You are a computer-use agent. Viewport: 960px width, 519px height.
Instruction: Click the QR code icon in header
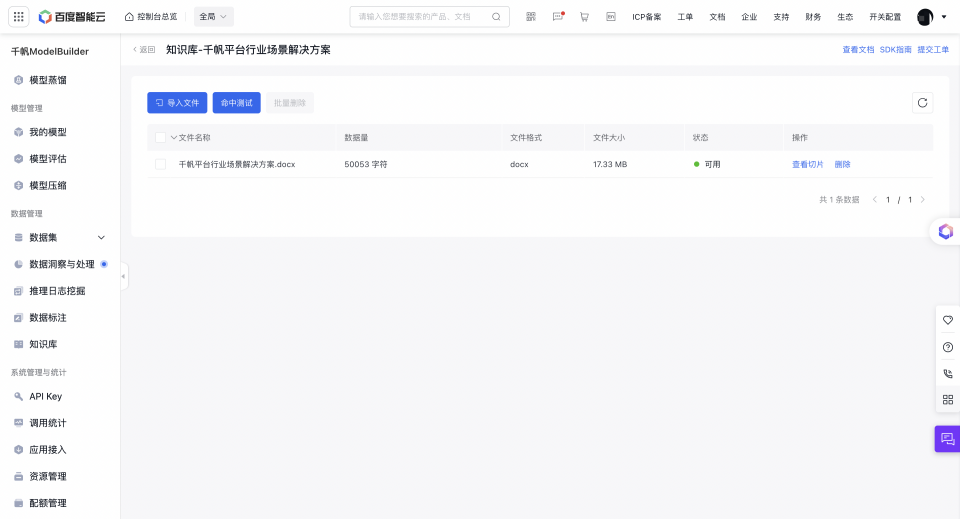pos(530,17)
